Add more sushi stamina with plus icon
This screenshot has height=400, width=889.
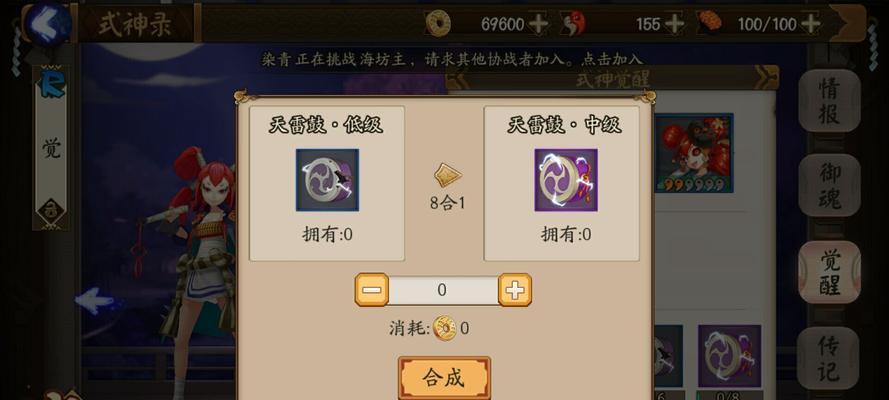[x=811, y=24]
